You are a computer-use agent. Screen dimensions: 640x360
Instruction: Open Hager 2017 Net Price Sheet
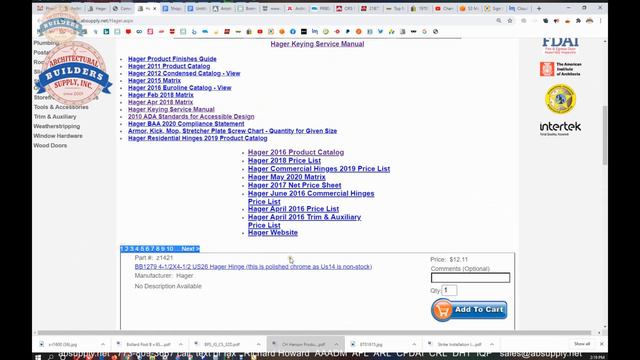[294, 185]
